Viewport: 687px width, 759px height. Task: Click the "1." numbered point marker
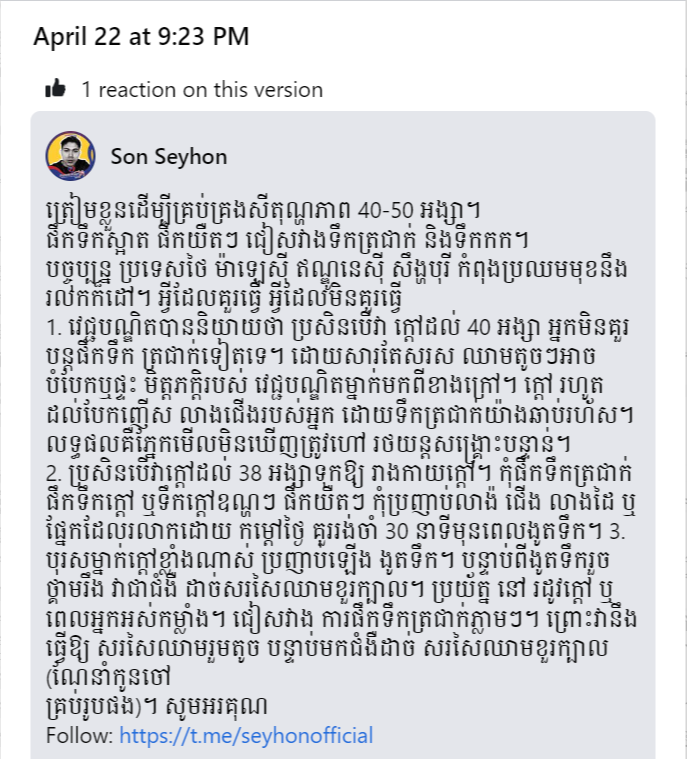tap(54, 328)
